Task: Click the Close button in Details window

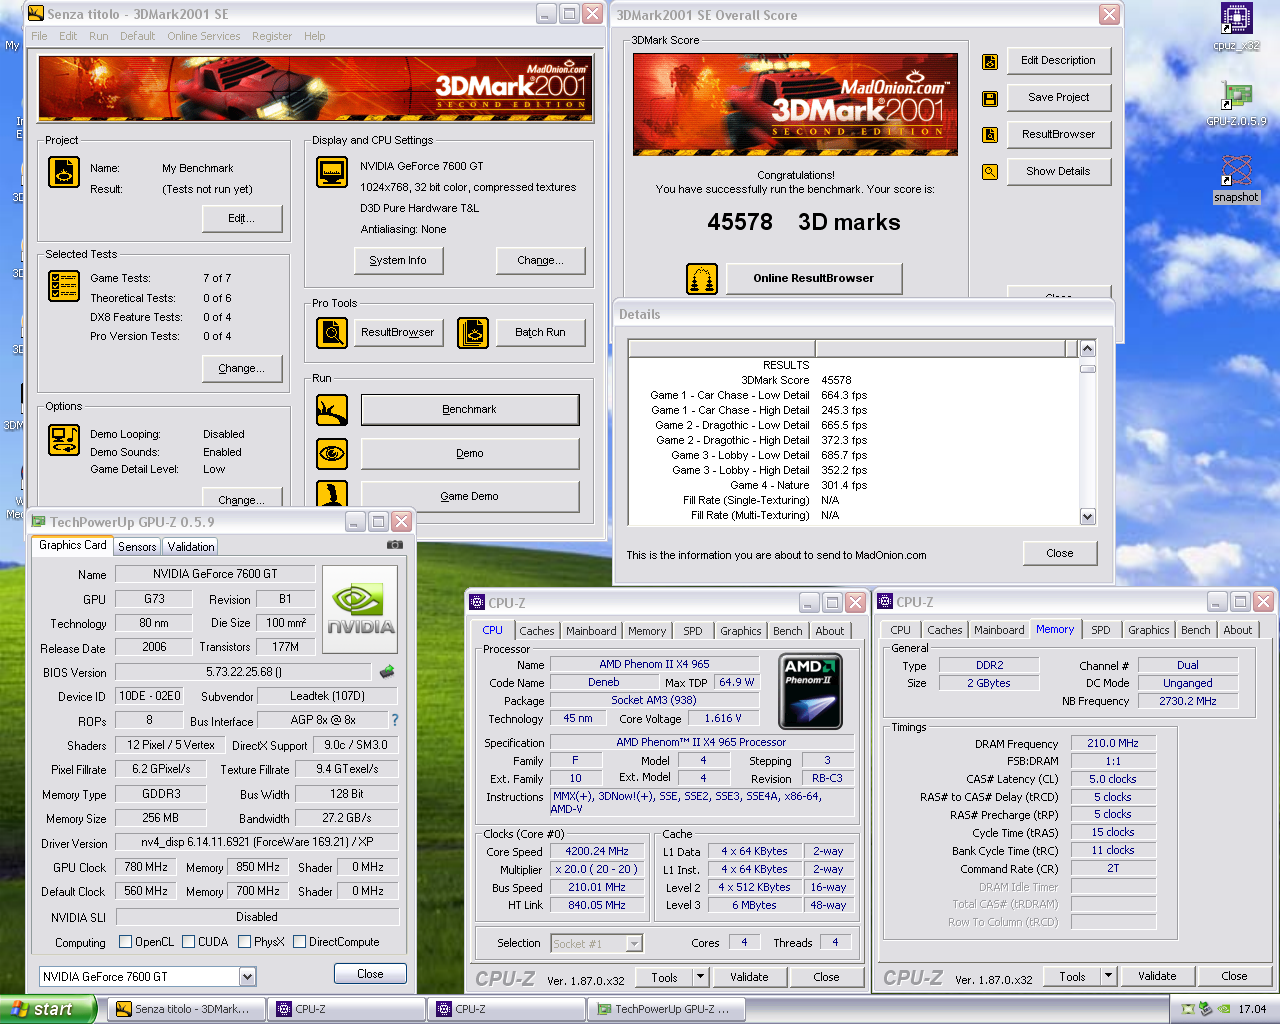Action: click(x=1060, y=554)
